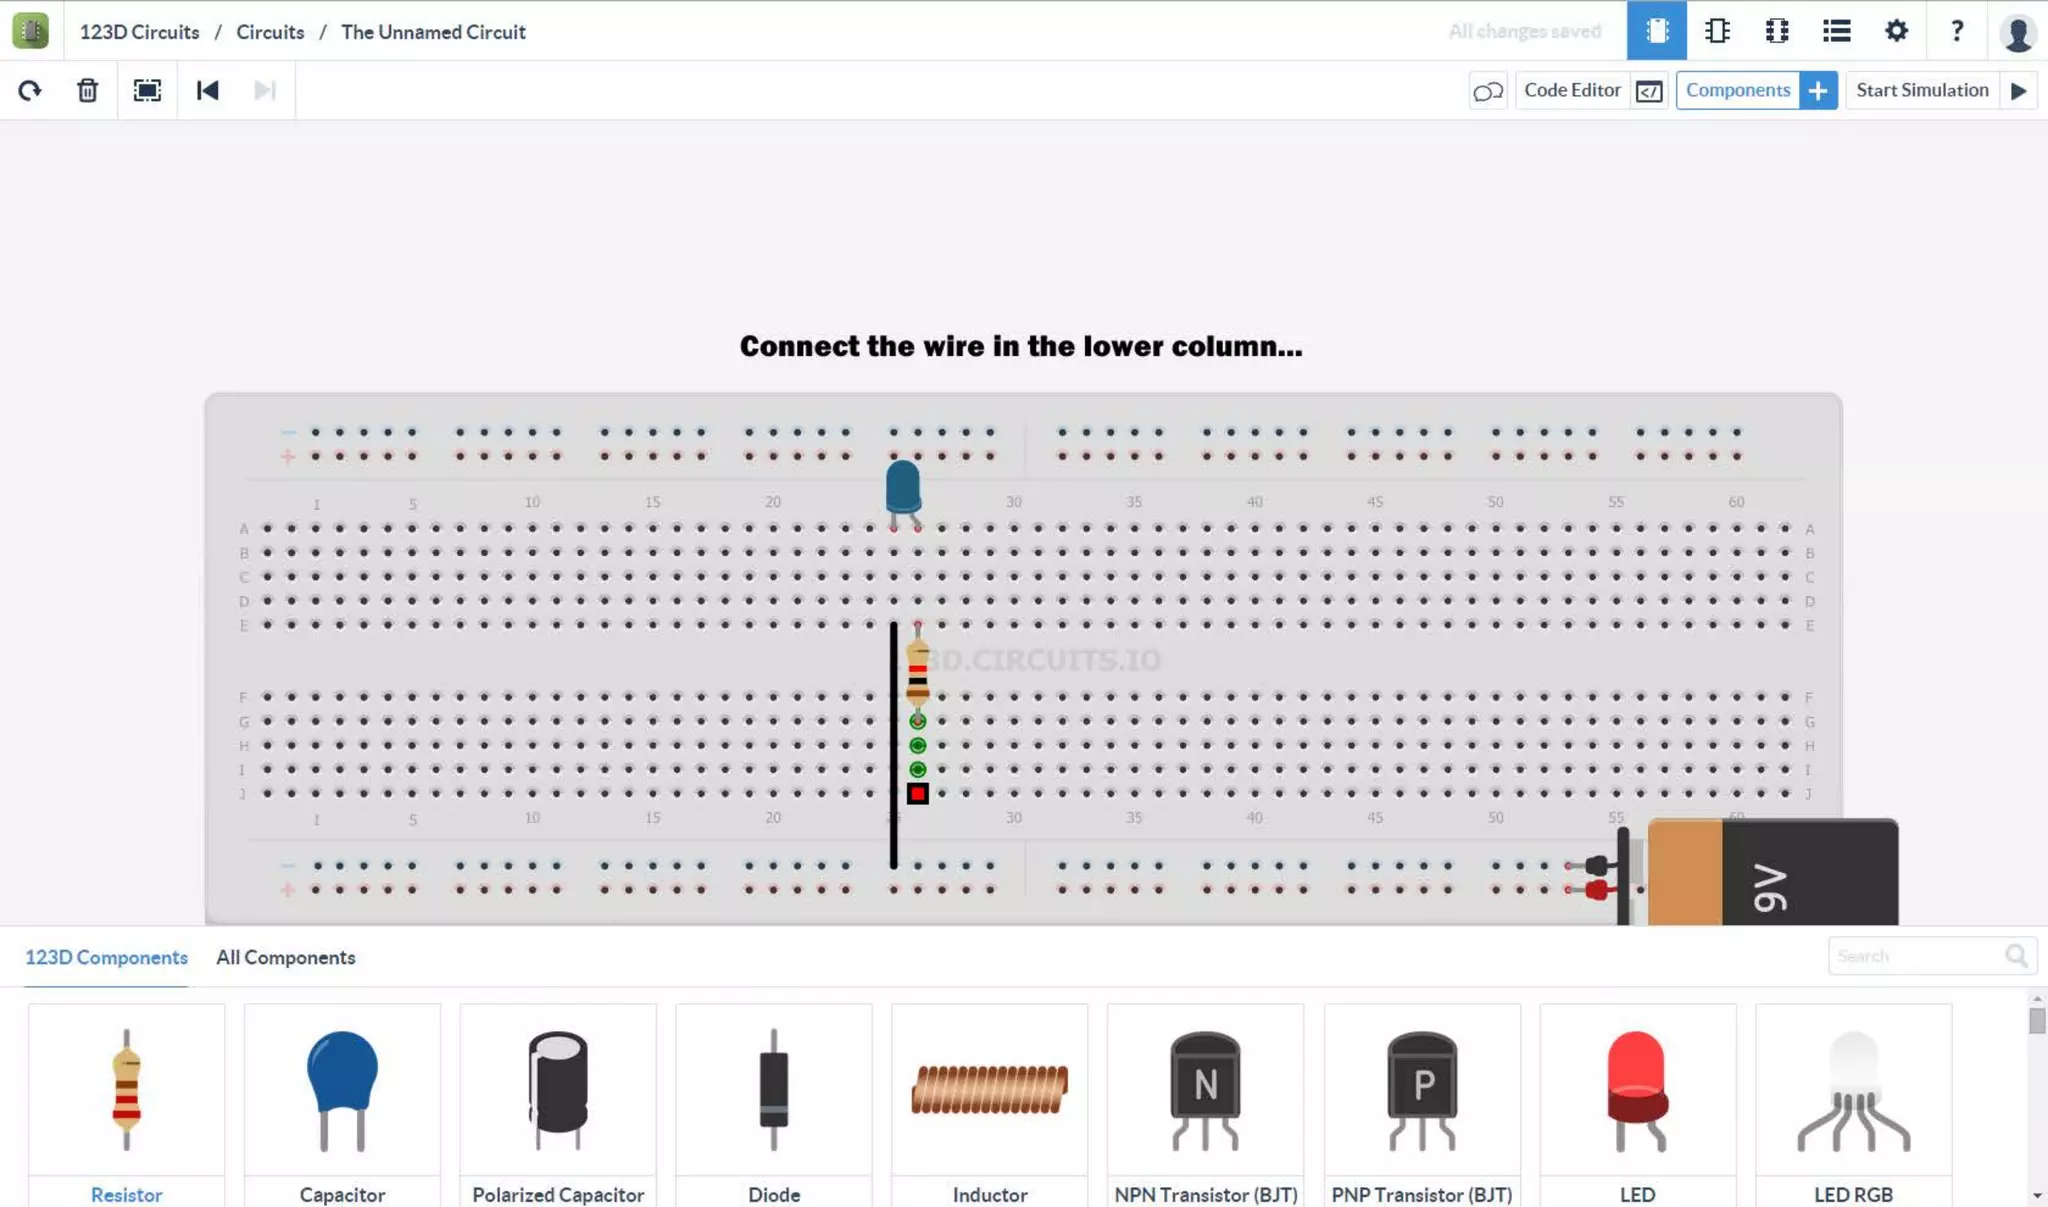Open the help question mark
This screenshot has height=1207, width=2048.
[x=1956, y=31]
